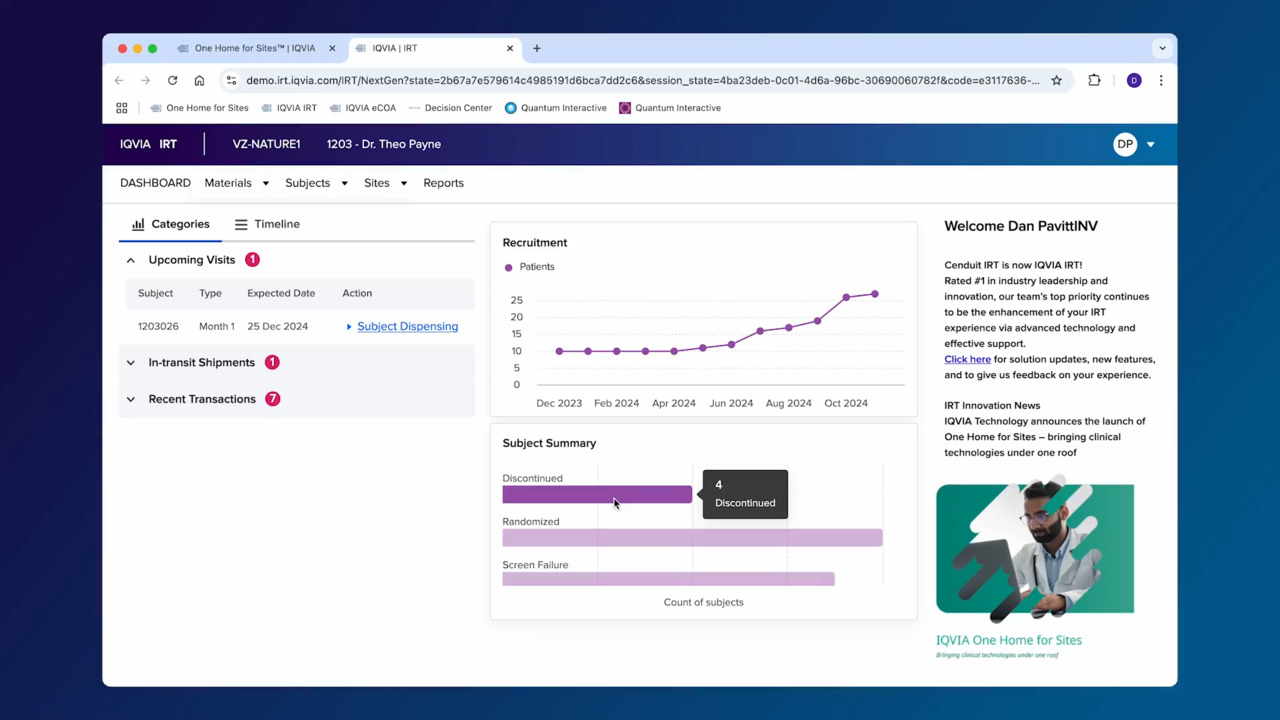Close the IQVIA | IRT tab

pyautogui.click(x=510, y=48)
